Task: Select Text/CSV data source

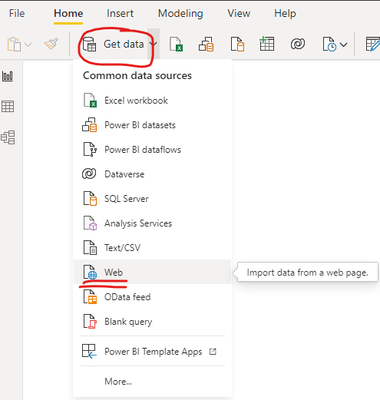Action: point(152,248)
